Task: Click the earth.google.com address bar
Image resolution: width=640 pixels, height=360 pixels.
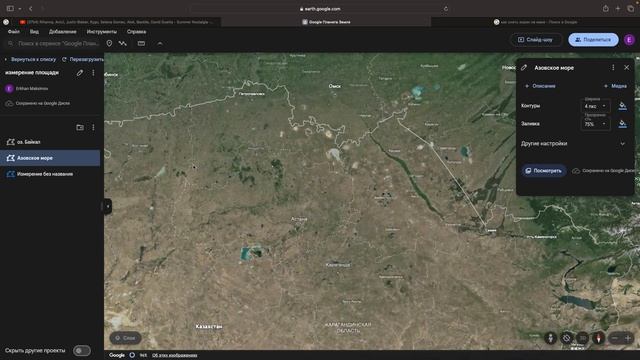Action: click(320, 9)
